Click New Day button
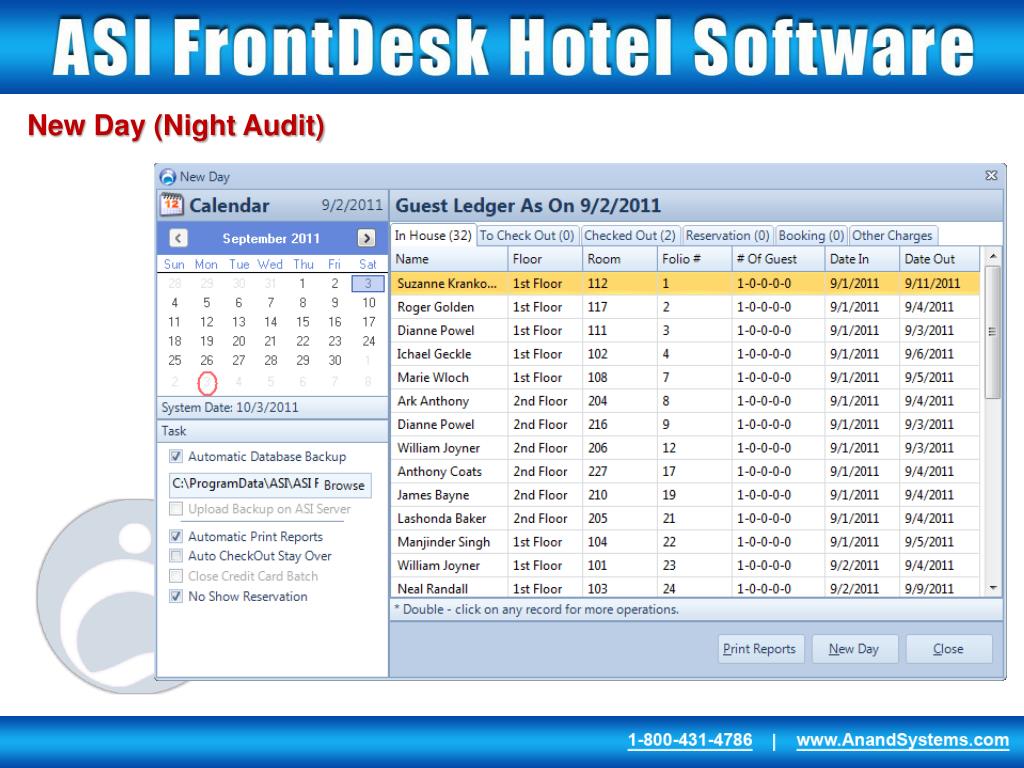Screen dimensions: 1024x768 coord(854,649)
